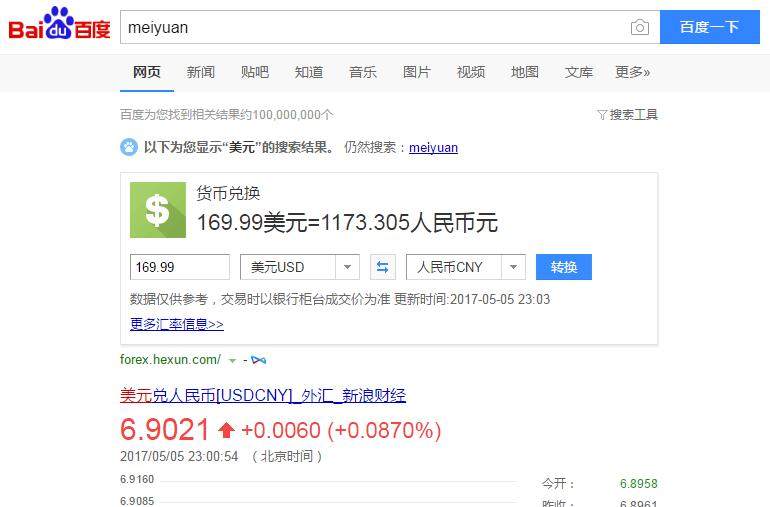Open the 文库 tab
This screenshot has width=770, height=507.
click(579, 72)
